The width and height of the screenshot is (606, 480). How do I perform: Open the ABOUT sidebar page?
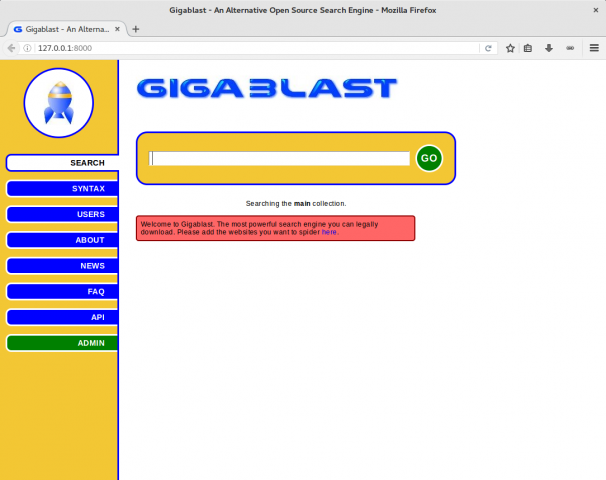tap(63, 240)
